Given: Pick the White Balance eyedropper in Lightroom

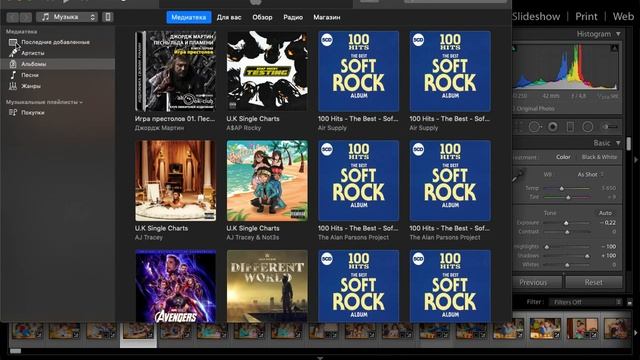Looking at the screenshot, I should coord(518,176).
